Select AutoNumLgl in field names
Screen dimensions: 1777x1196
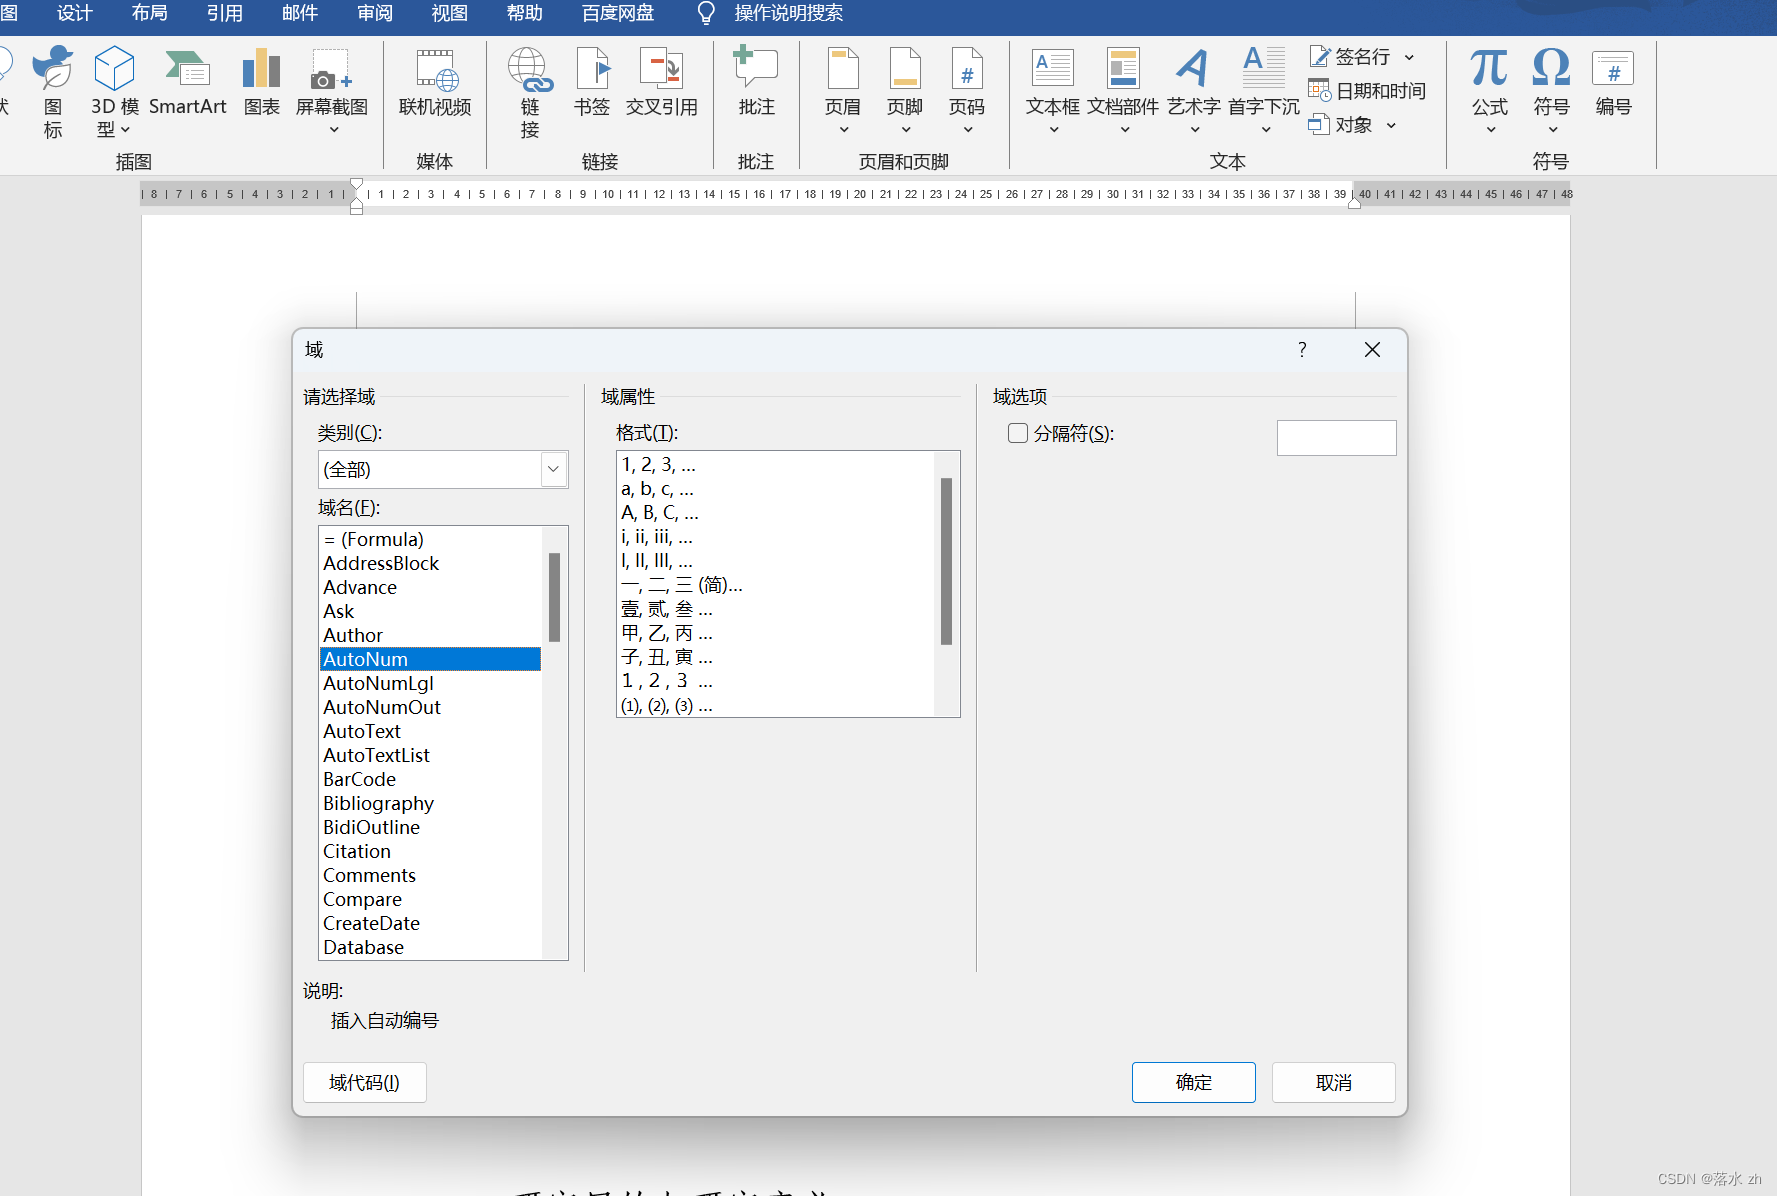pyautogui.click(x=430, y=683)
